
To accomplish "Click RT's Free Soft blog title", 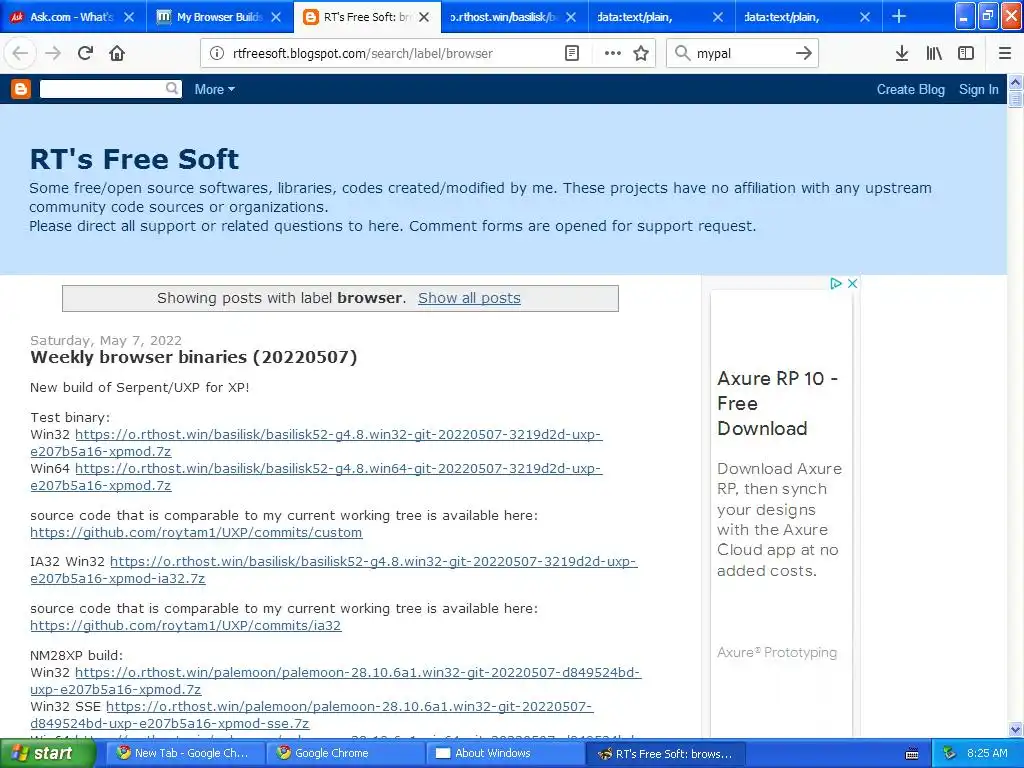I will pos(134,159).
